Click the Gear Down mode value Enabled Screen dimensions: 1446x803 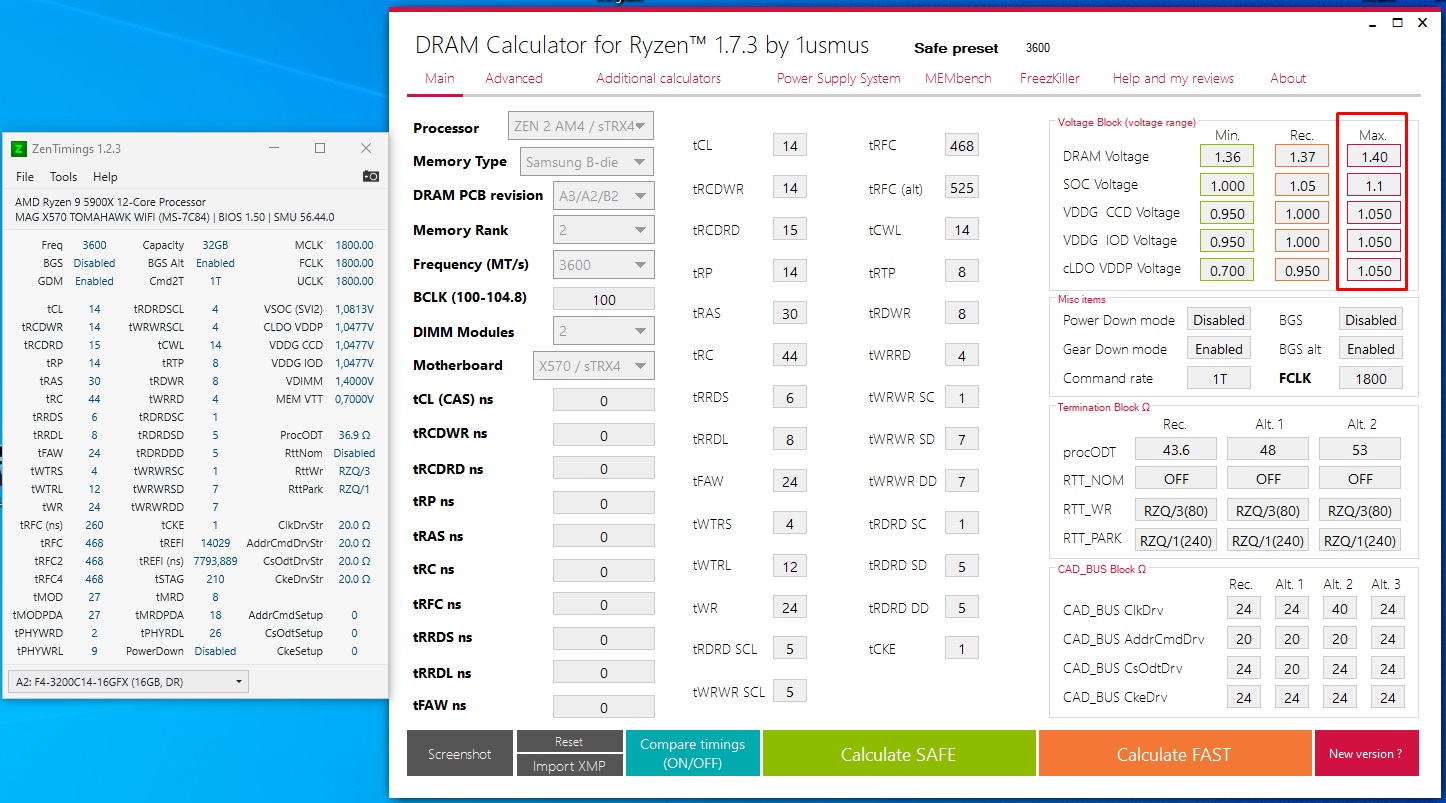tap(1219, 349)
